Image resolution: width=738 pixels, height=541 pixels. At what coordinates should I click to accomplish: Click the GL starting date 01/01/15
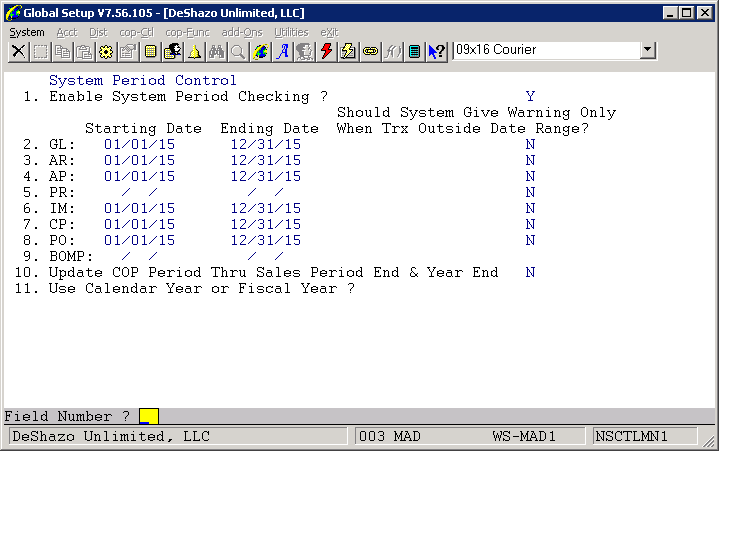tap(139, 145)
